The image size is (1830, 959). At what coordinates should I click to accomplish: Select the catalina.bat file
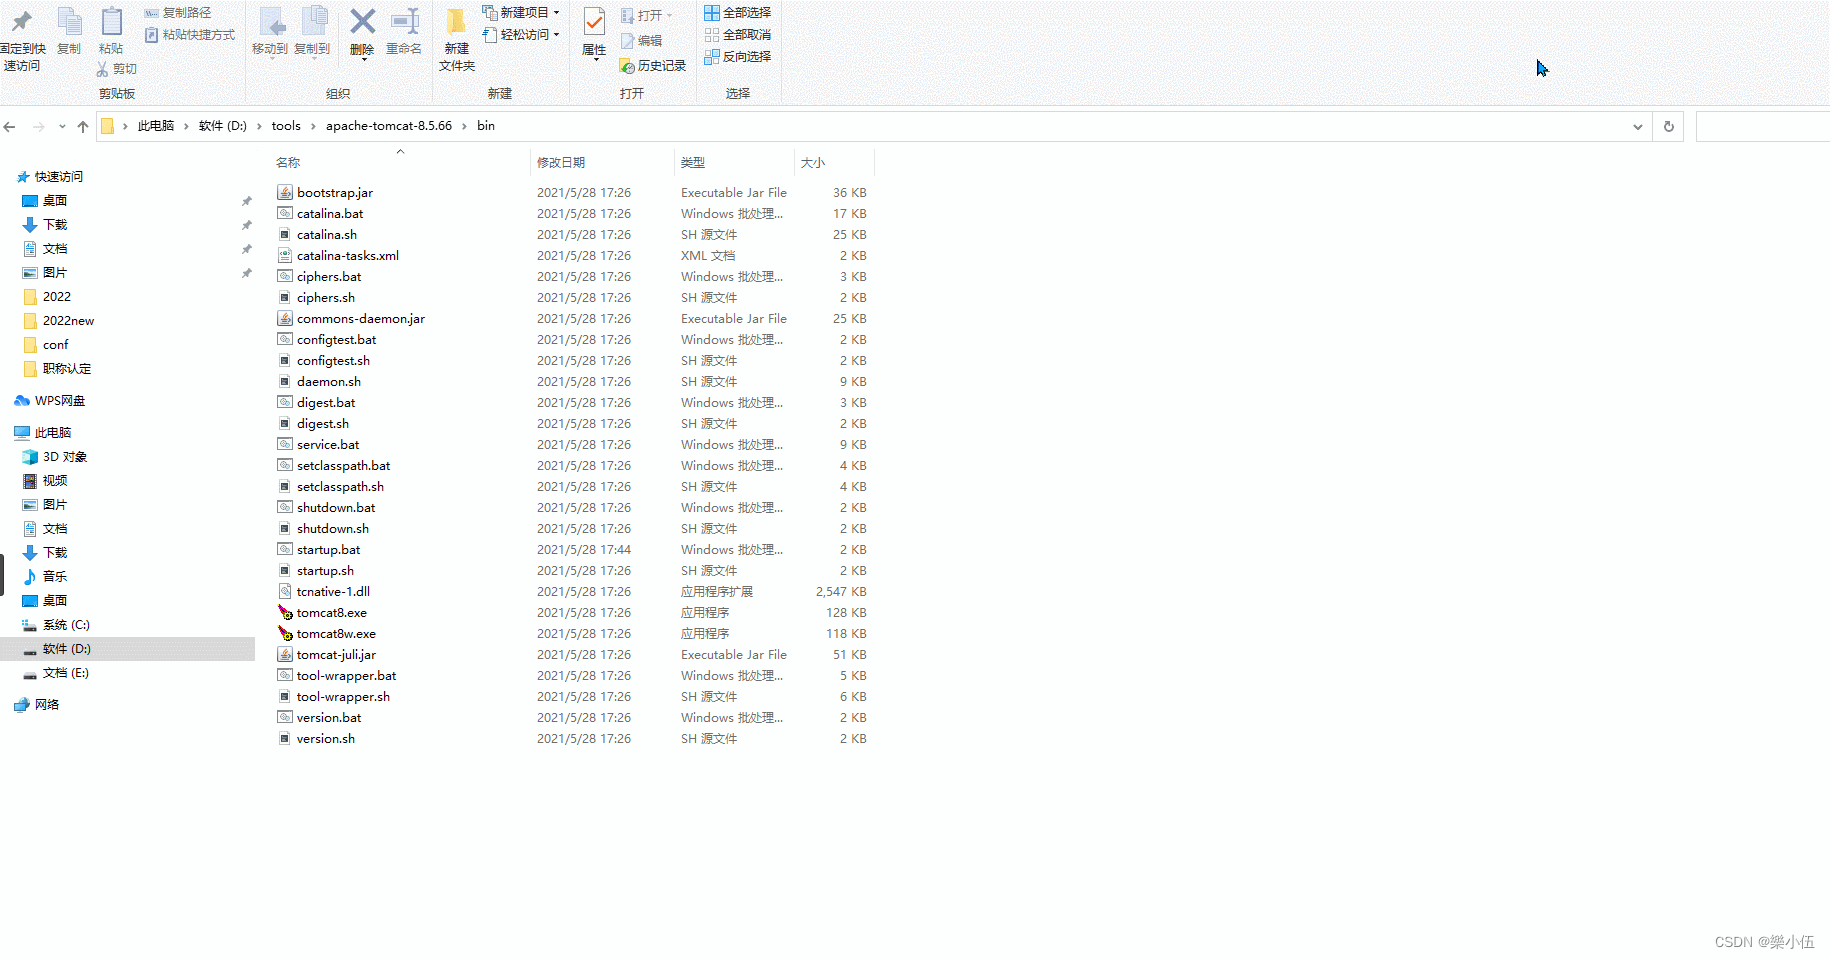(330, 214)
